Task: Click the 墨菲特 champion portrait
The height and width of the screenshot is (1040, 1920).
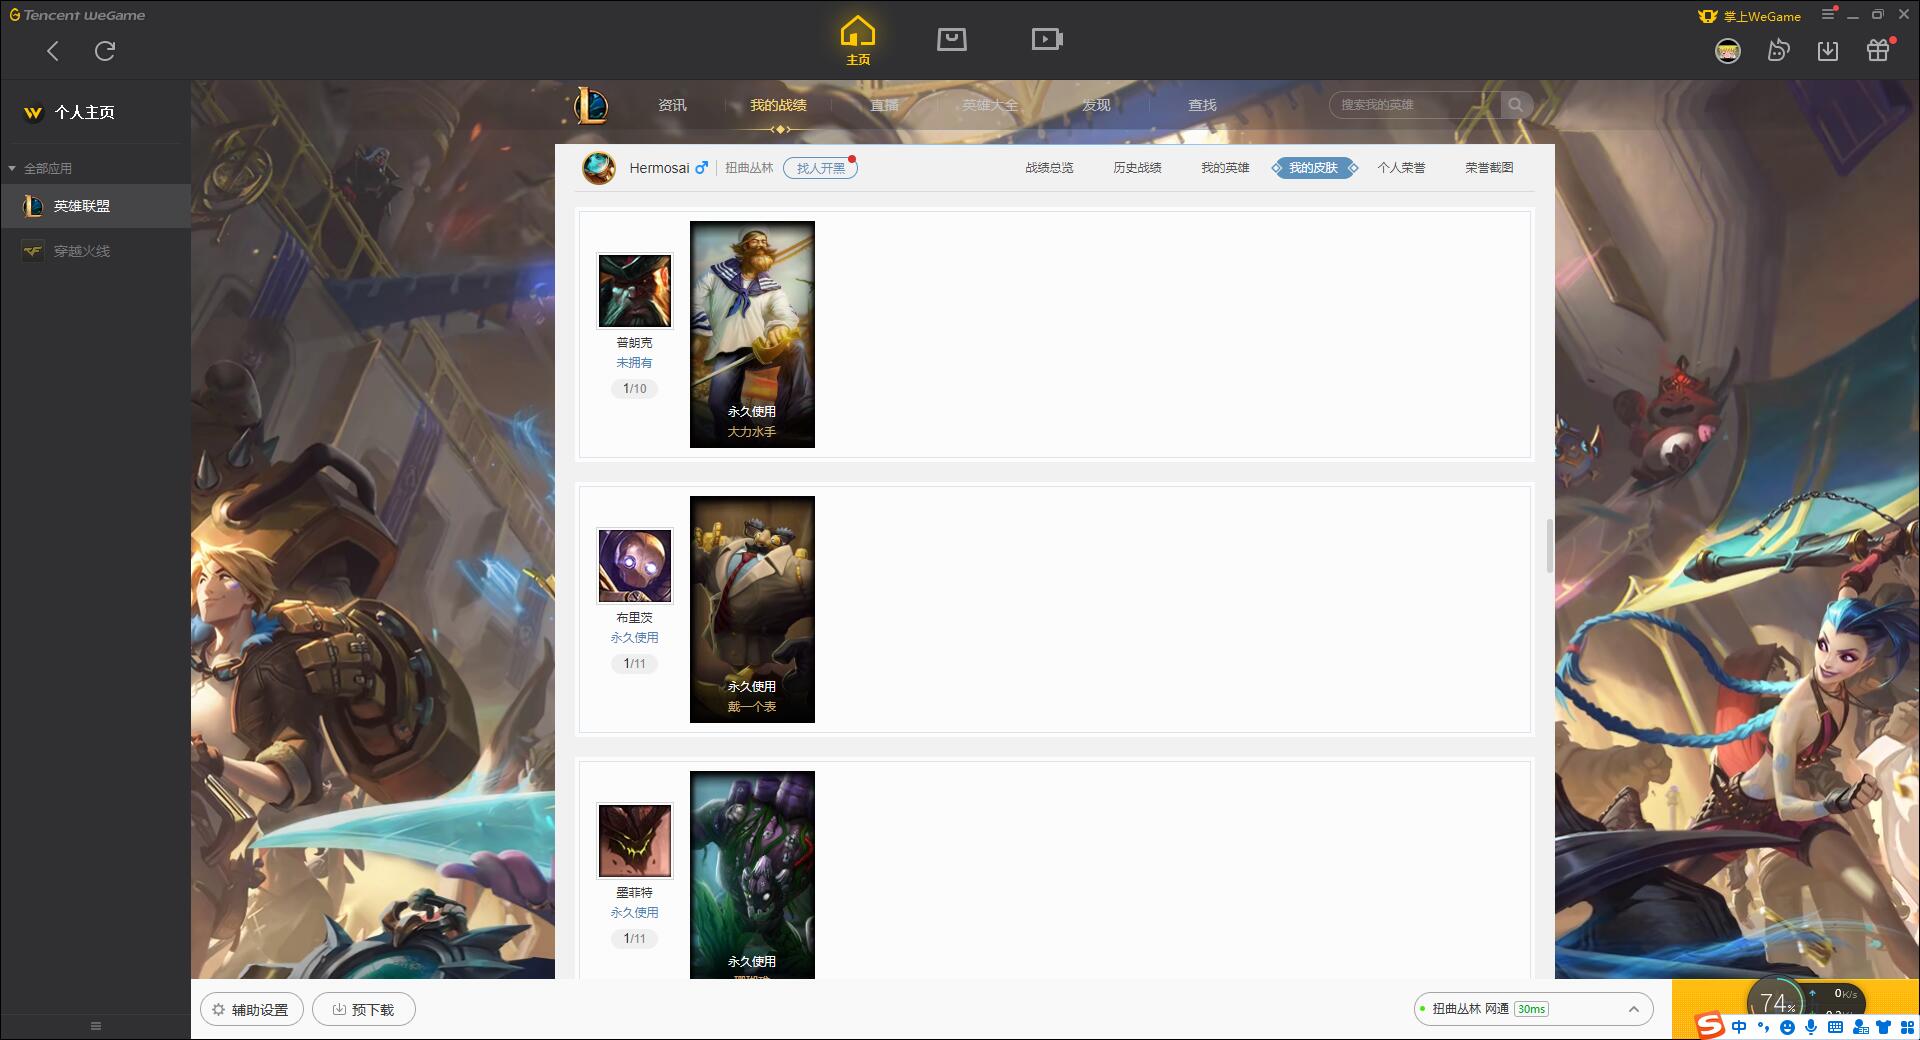Action: [635, 841]
